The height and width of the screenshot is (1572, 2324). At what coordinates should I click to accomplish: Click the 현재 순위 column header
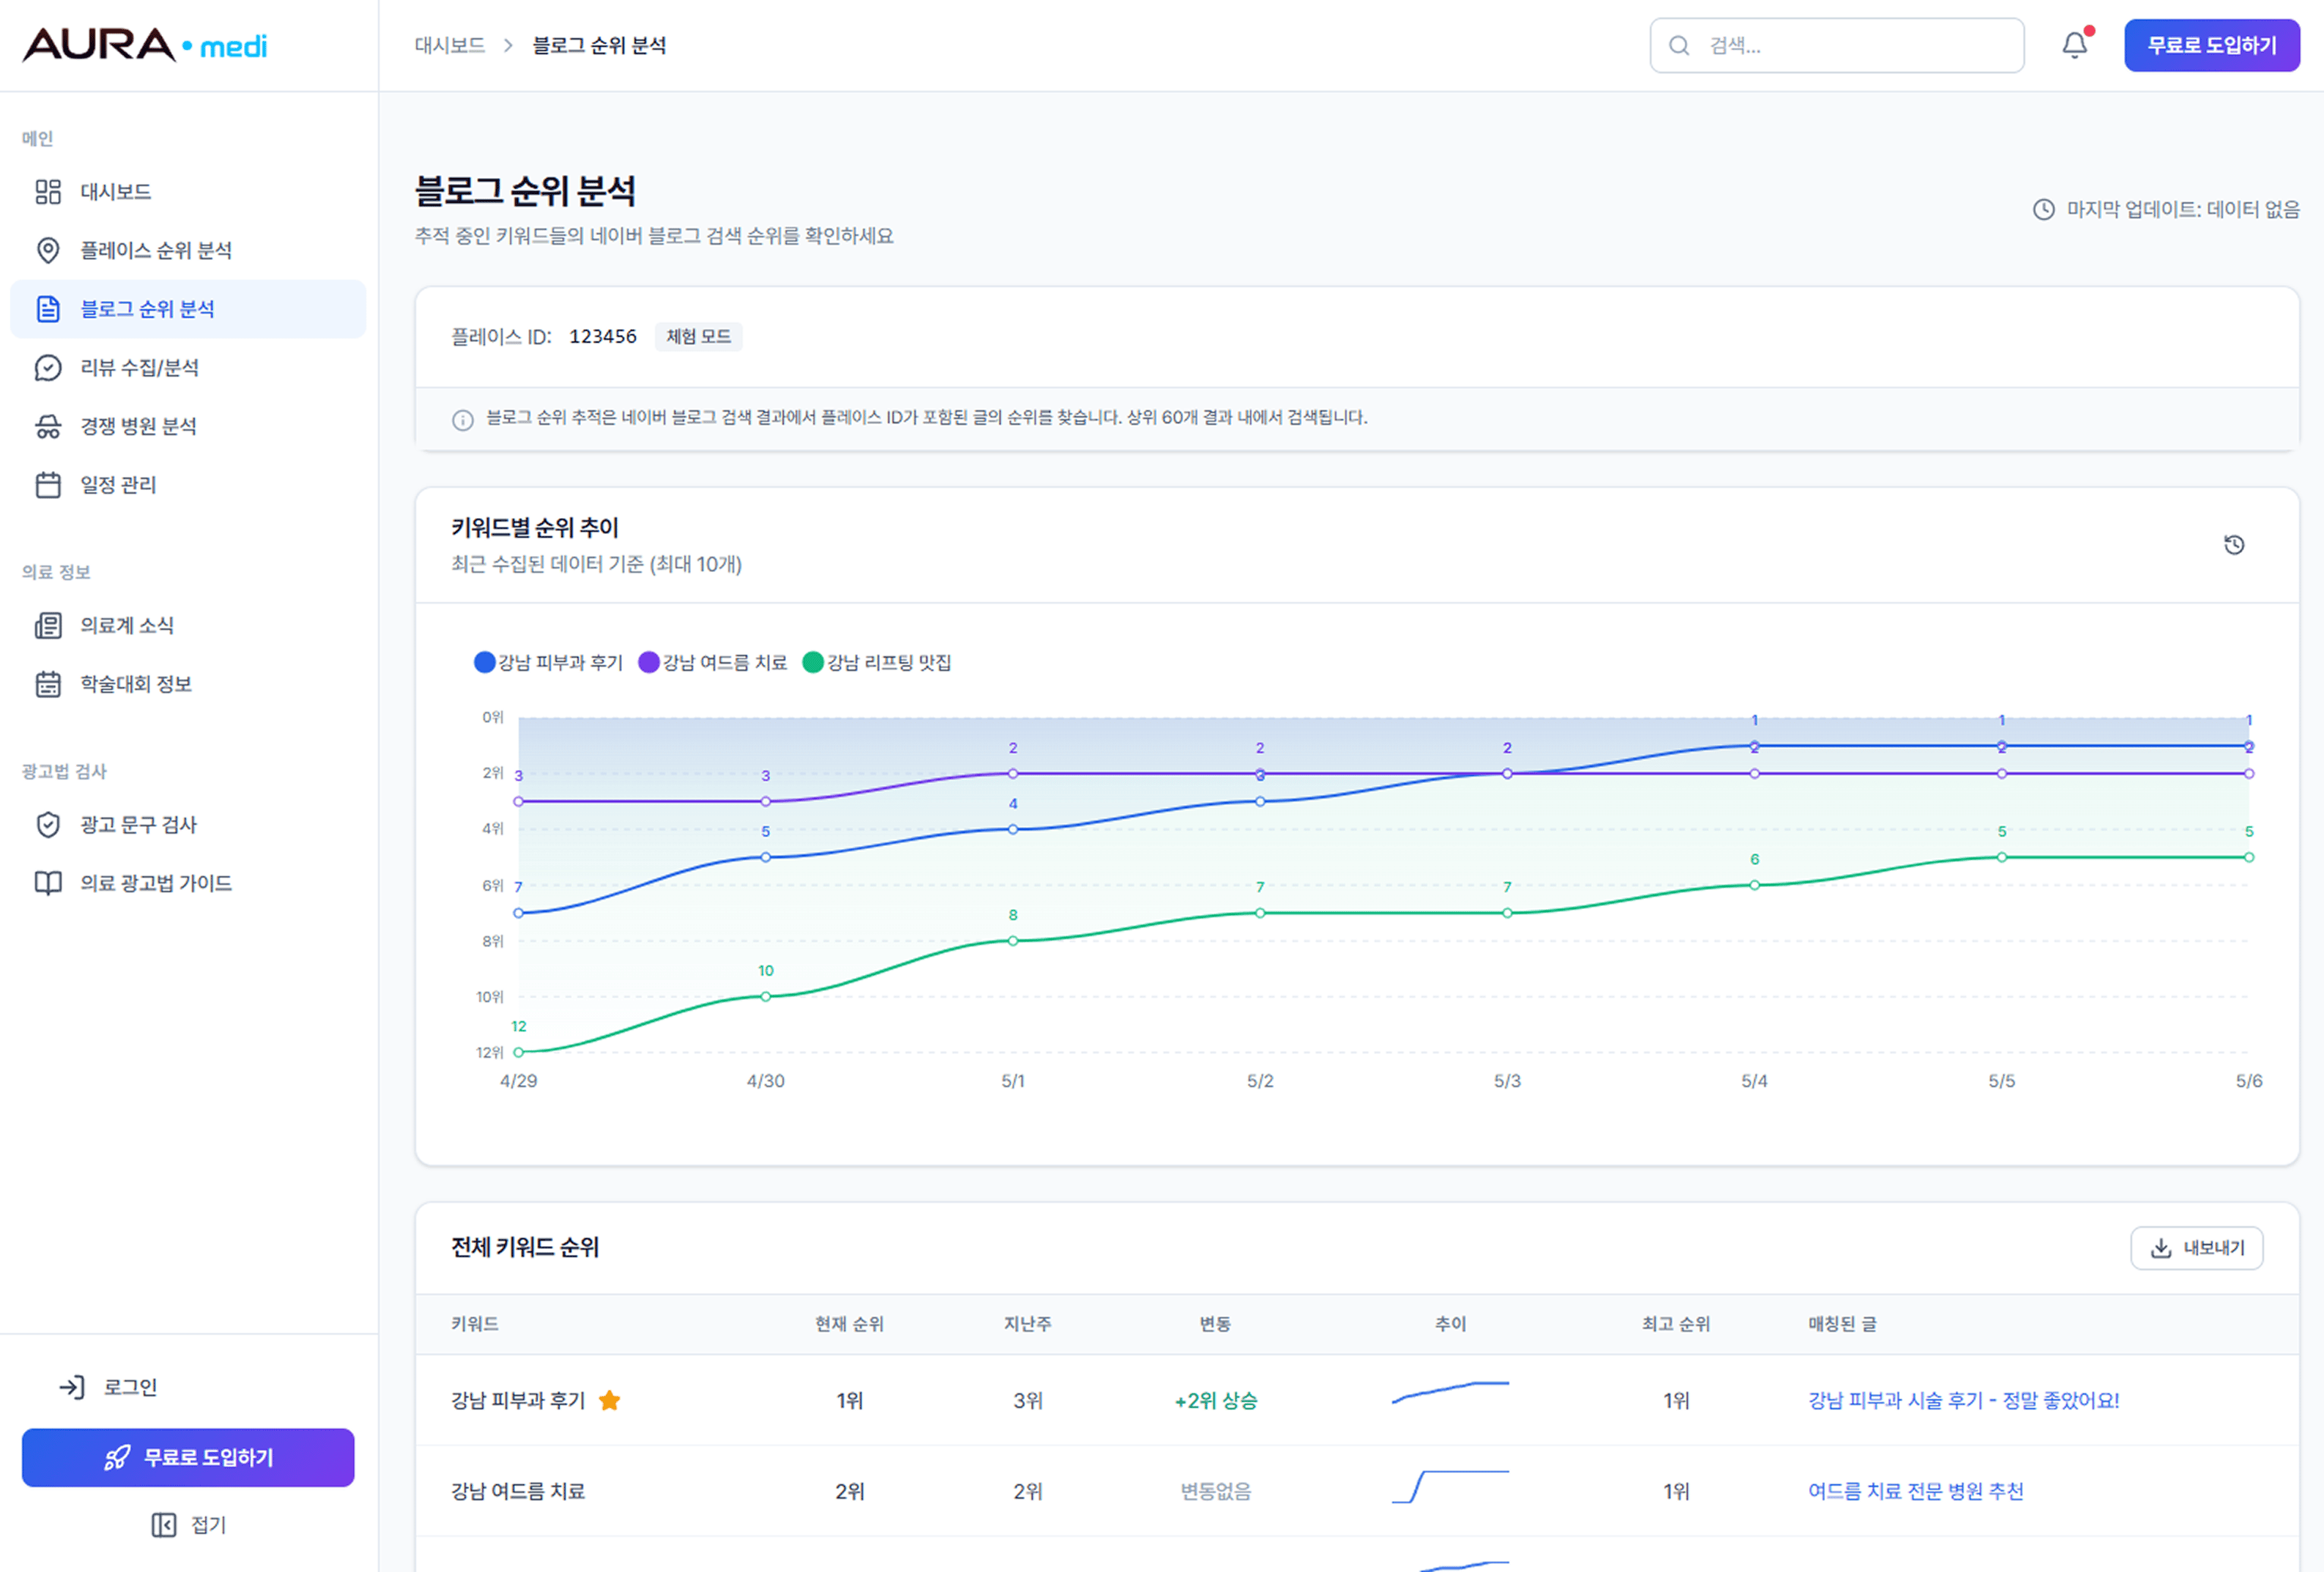(x=849, y=1324)
